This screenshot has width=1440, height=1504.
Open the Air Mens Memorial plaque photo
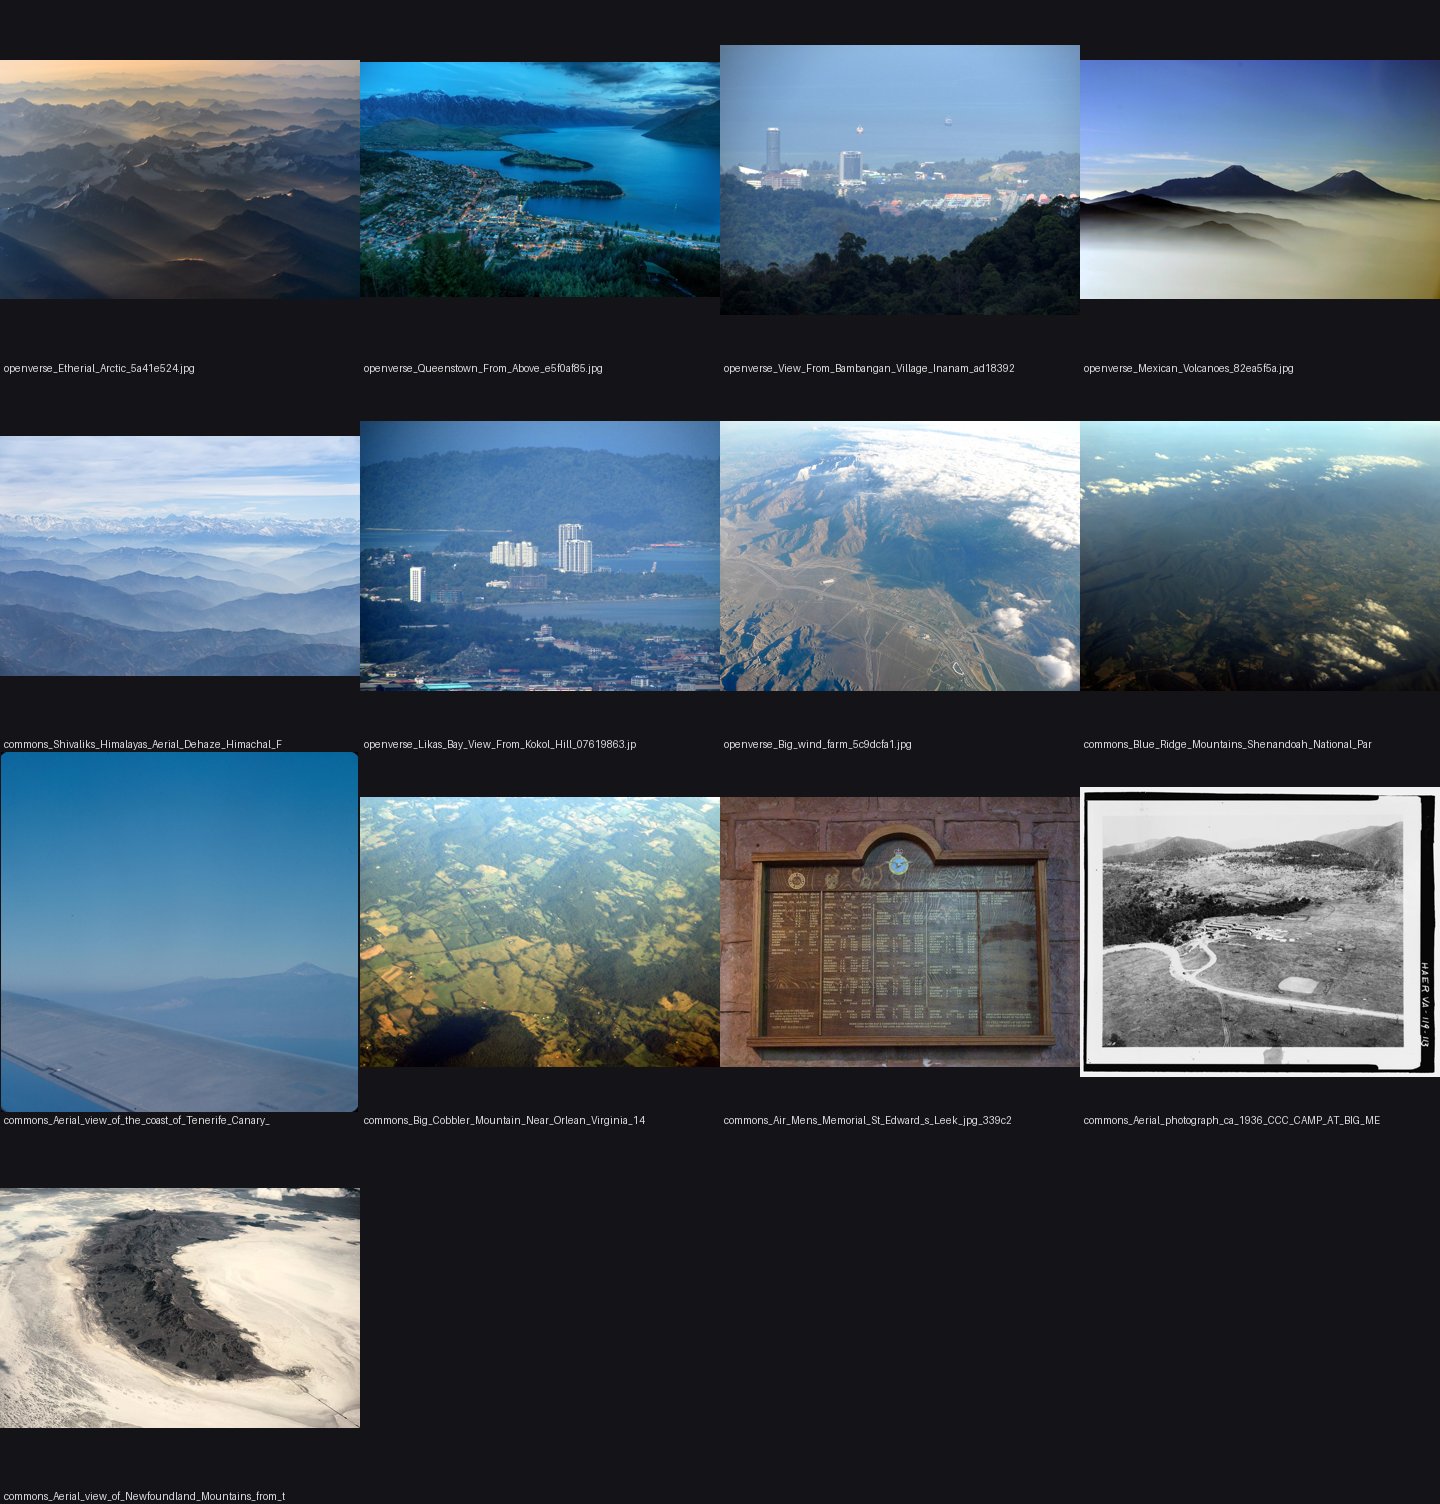900,932
